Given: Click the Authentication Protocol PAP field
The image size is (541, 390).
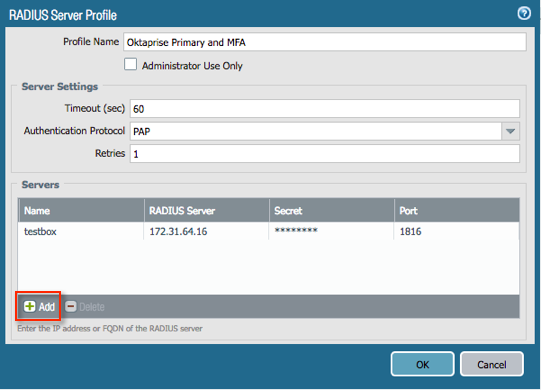Looking at the screenshot, I should 316,131.
